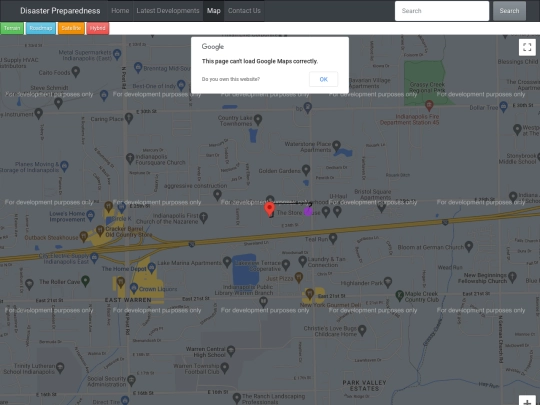Screen dimensions: 540x405
Task: Click PARK VALLEY ESTATES label
Action: pyautogui.click(x=364, y=385)
